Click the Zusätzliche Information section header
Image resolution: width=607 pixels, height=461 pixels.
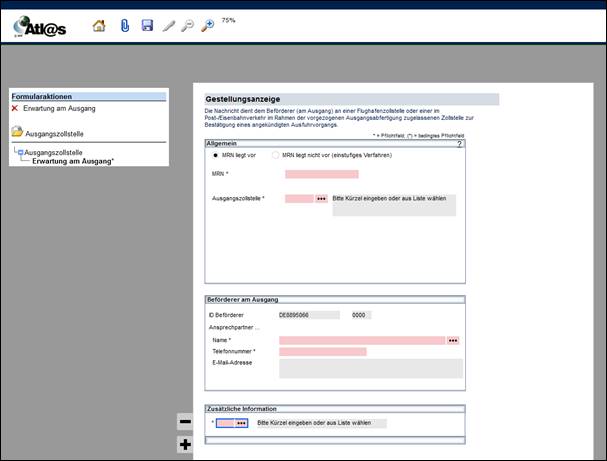[x=335, y=409]
